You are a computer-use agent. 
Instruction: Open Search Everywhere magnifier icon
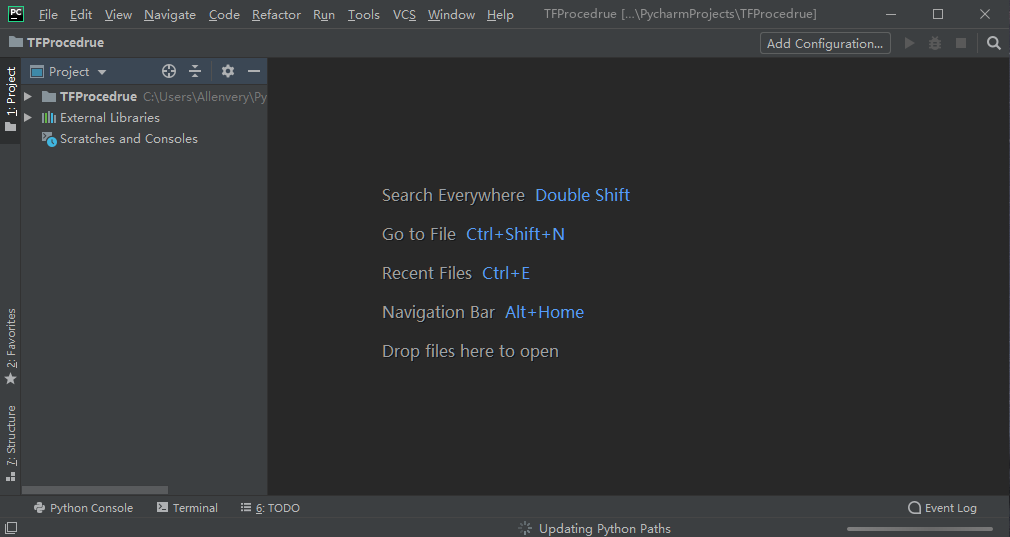pos(994,43)
